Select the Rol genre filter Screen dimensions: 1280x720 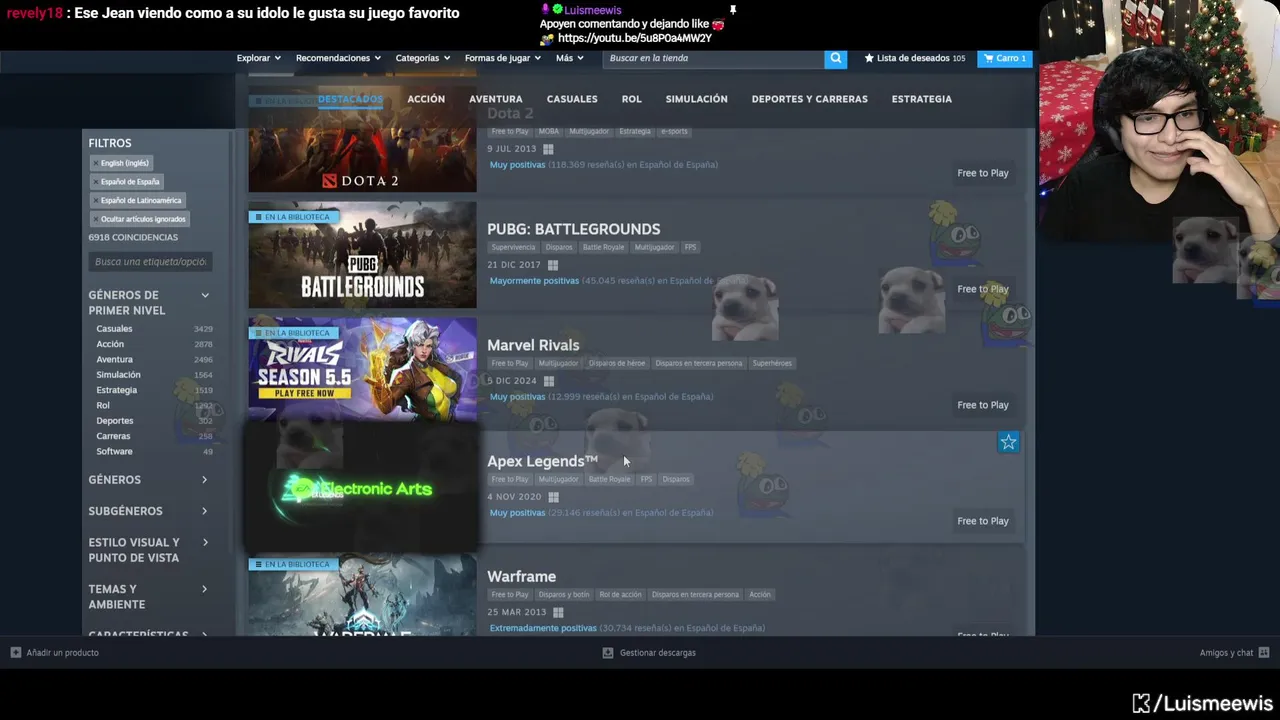click(103, 405)
